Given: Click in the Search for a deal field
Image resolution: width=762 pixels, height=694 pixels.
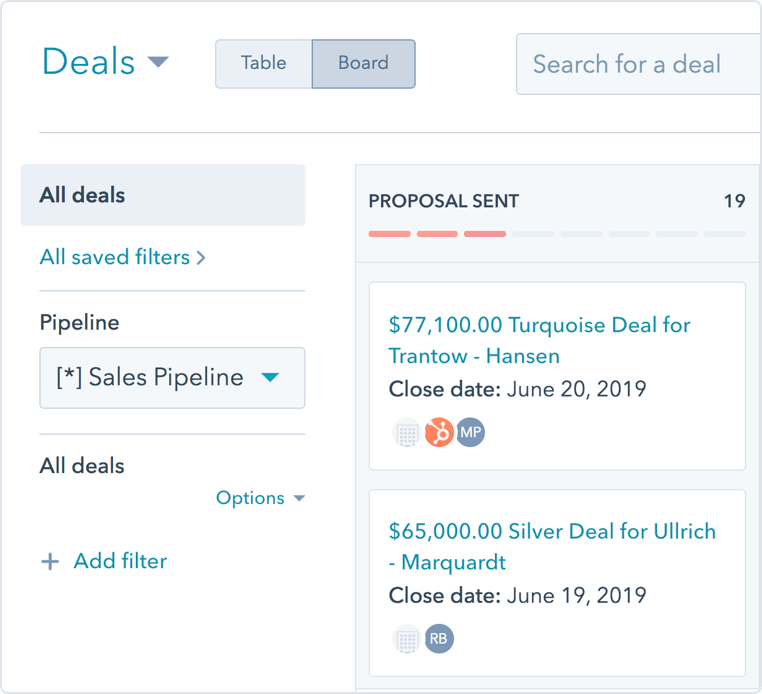Looking at the screenshot, I should [637, 65].
